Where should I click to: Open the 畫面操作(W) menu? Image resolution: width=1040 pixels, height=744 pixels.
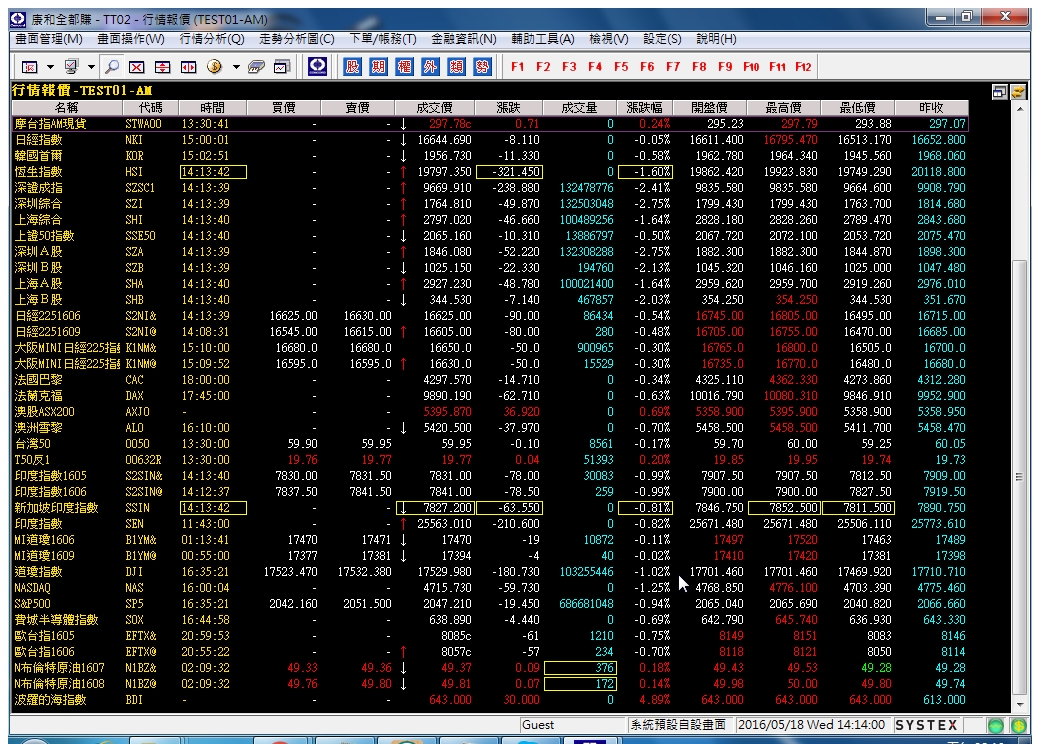point(131,39)
